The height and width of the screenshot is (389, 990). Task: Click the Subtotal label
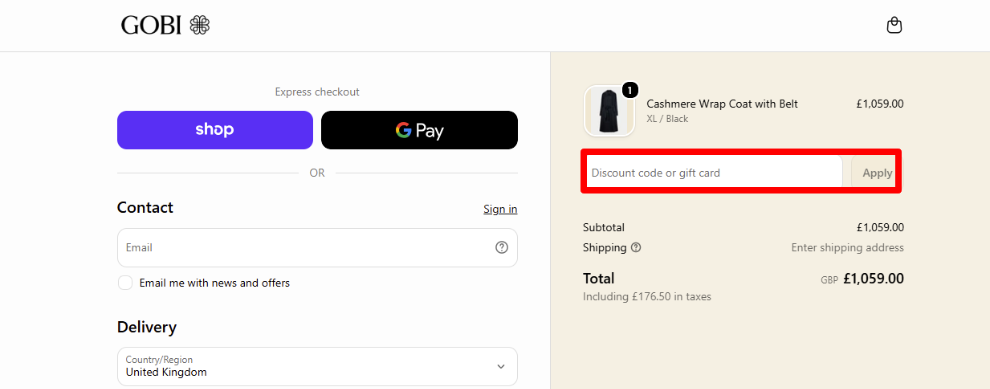coord(604,227)
